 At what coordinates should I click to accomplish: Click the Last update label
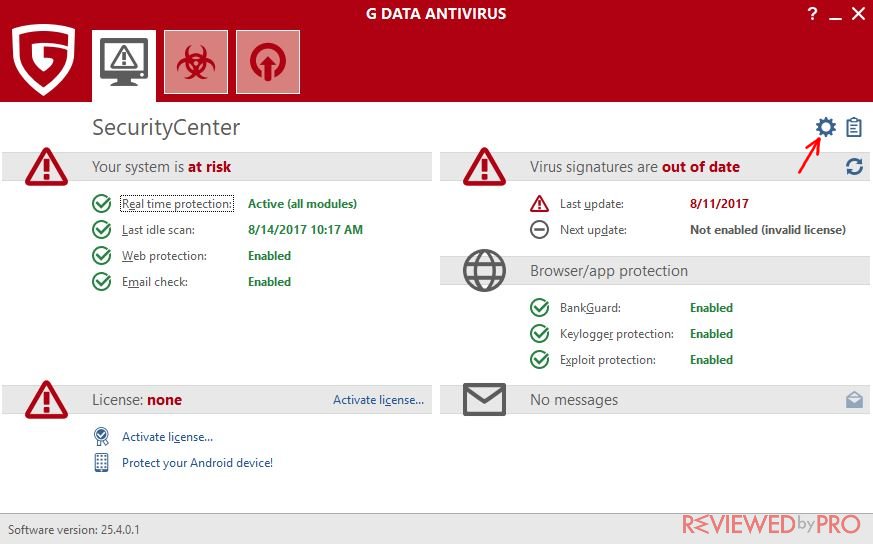tap(592, 204)
